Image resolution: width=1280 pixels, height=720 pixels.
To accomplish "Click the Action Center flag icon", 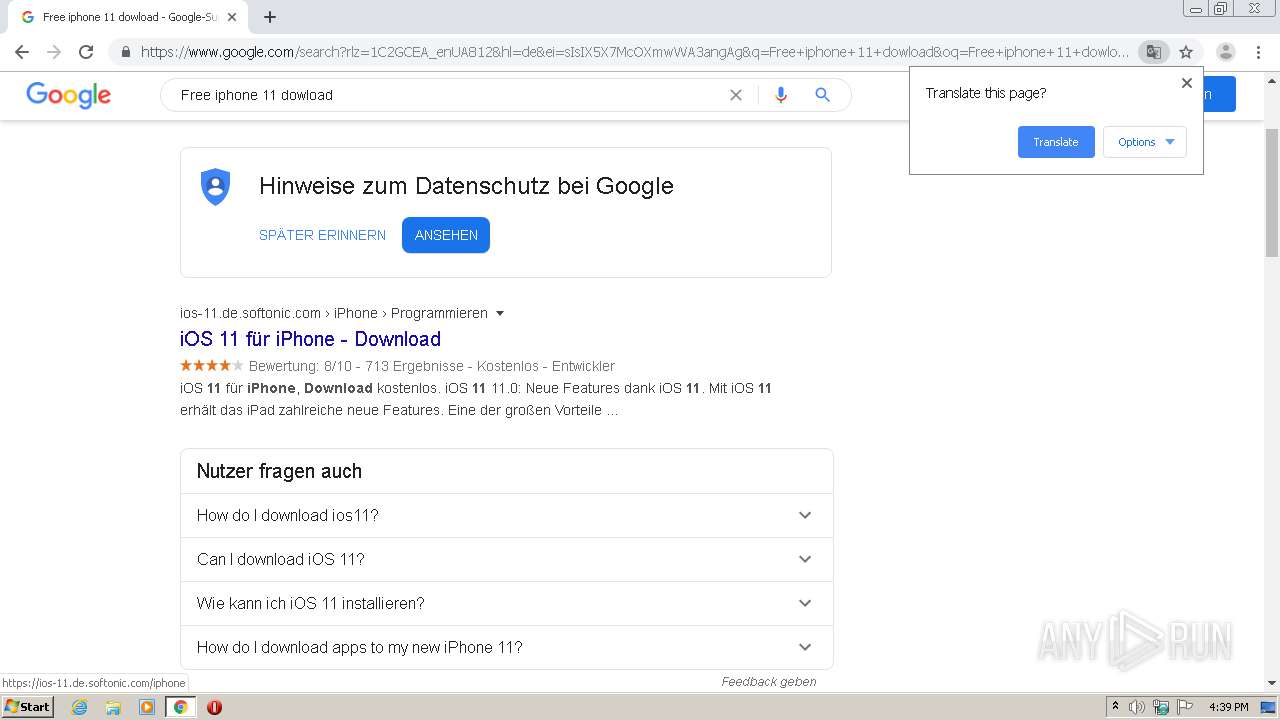I will point(1183,707).
